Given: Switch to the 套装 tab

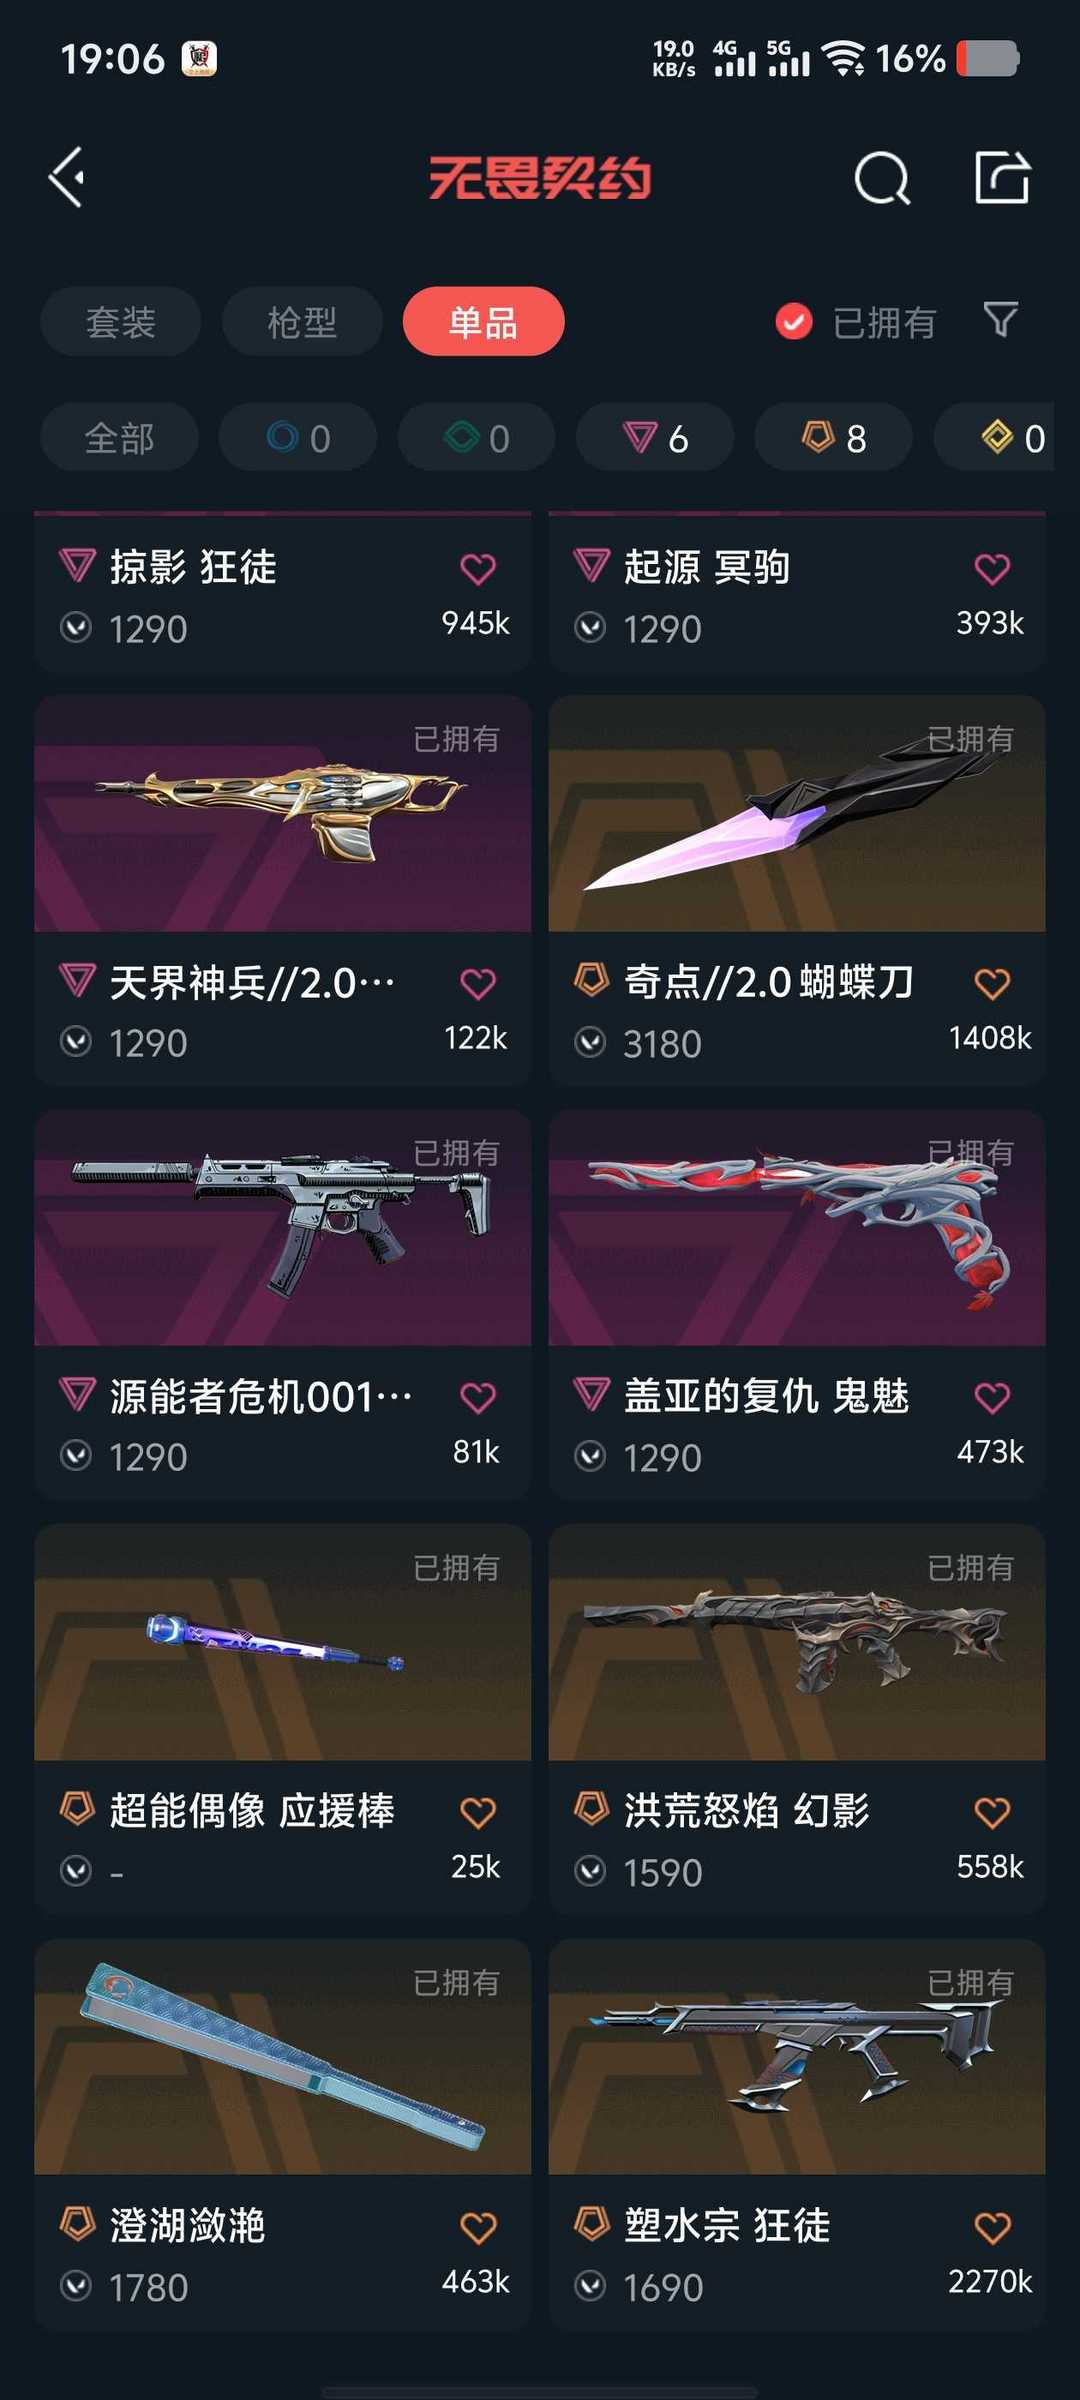Looking at the screenshot, I should (121, 321).
